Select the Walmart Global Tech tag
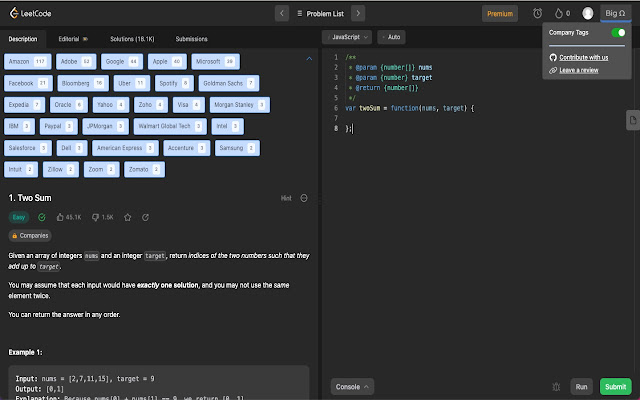The width and height of the screenshot is (640, 400). click(x=170, y=127)
